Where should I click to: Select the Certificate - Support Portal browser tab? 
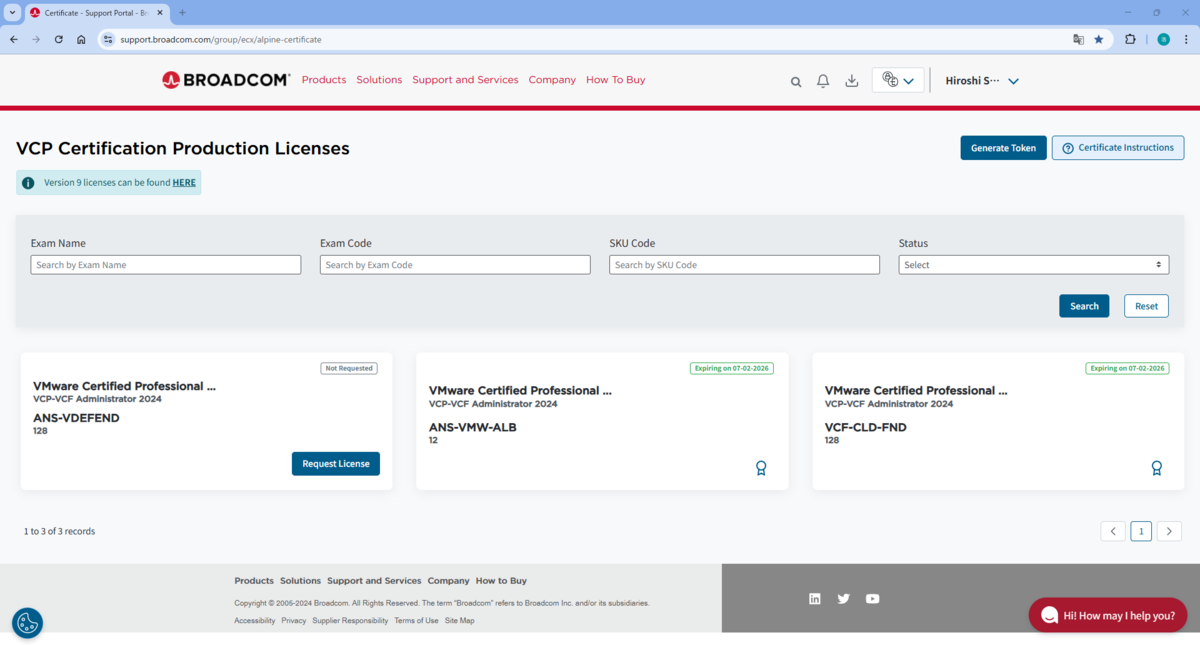(96, 13)
